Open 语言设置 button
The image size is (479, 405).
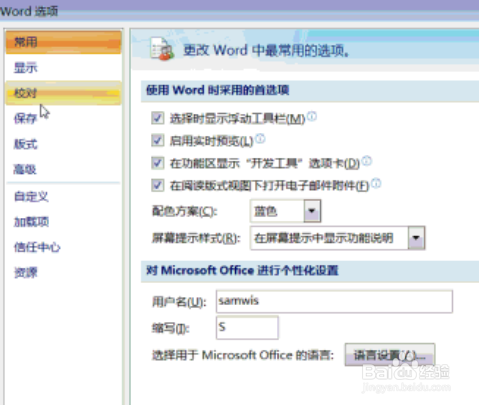[390, 355]
